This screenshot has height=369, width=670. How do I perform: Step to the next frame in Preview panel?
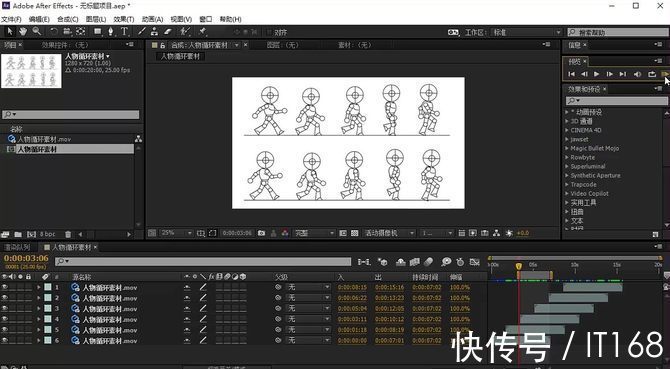pyautogui.click(x=610, y=74)
